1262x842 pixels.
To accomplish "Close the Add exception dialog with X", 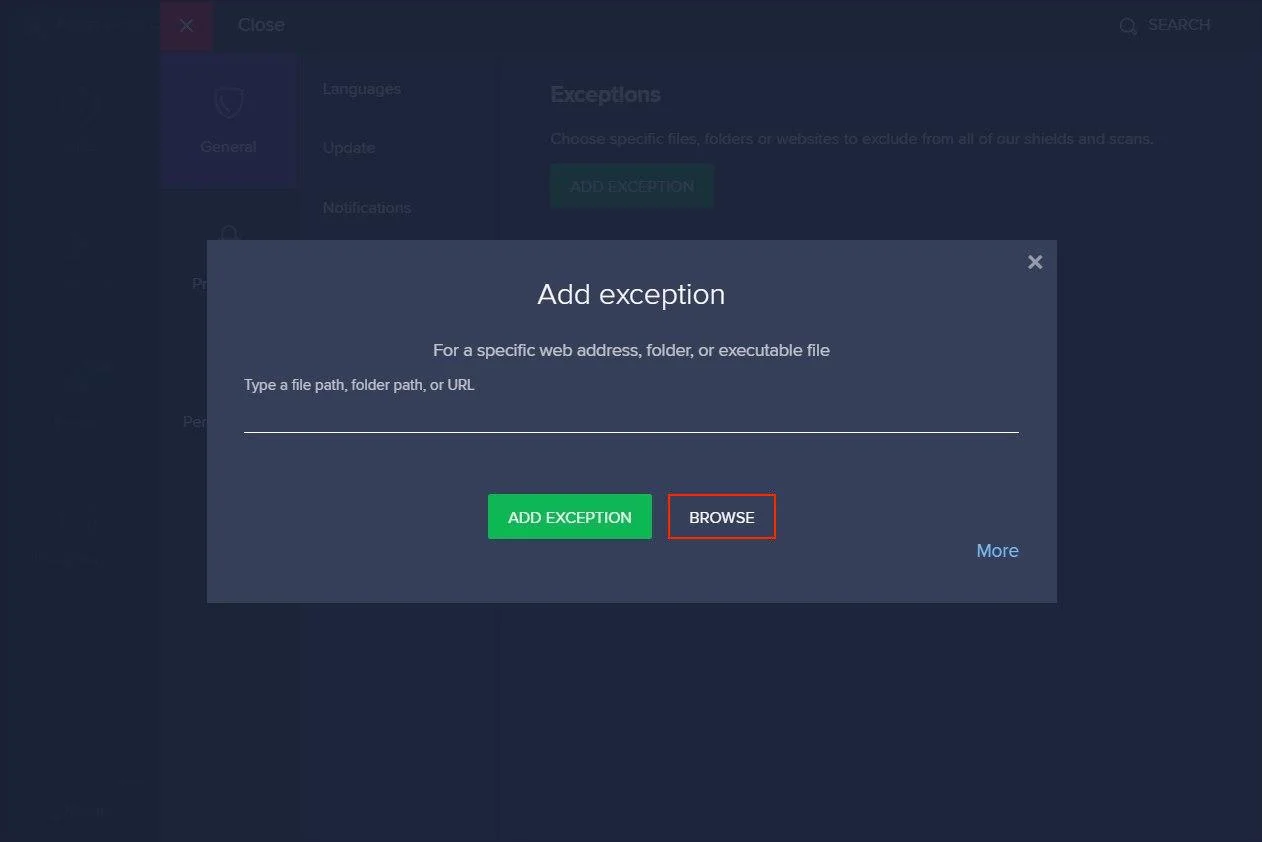I will coord(1035,262).
